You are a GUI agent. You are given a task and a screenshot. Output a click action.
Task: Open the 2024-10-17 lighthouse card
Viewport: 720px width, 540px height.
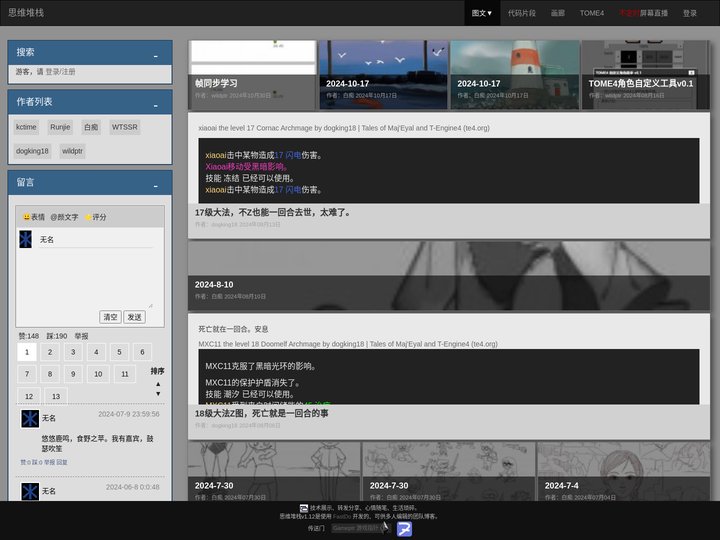(515, 75)
